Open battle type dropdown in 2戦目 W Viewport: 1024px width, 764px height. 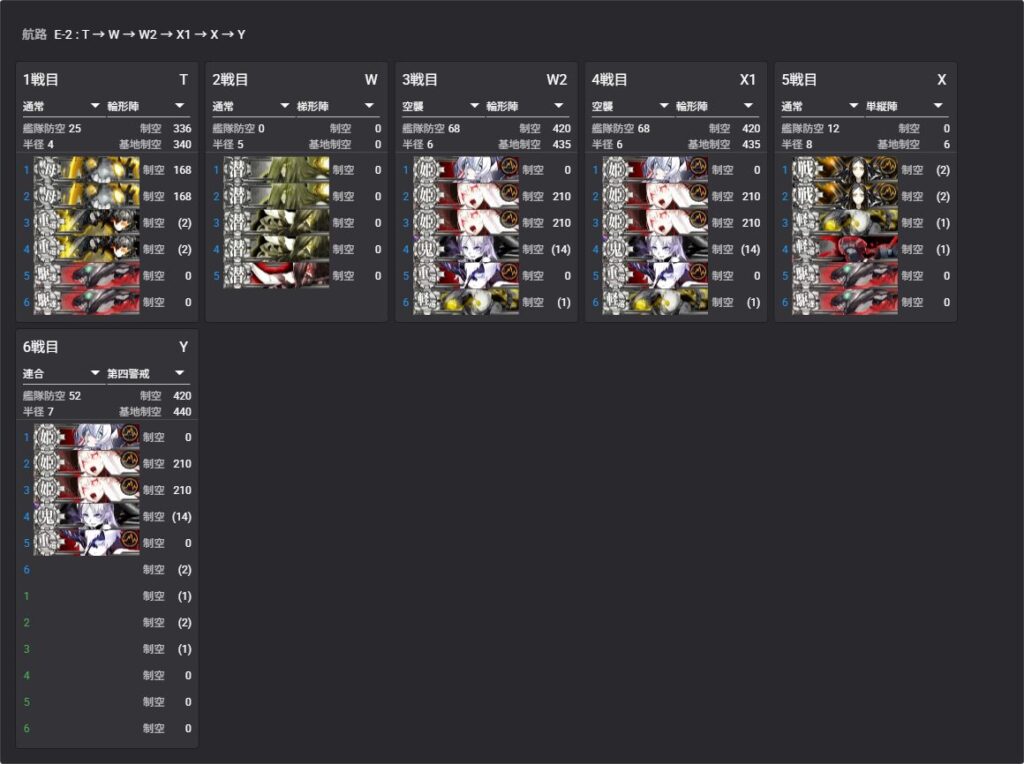[251, 106]
